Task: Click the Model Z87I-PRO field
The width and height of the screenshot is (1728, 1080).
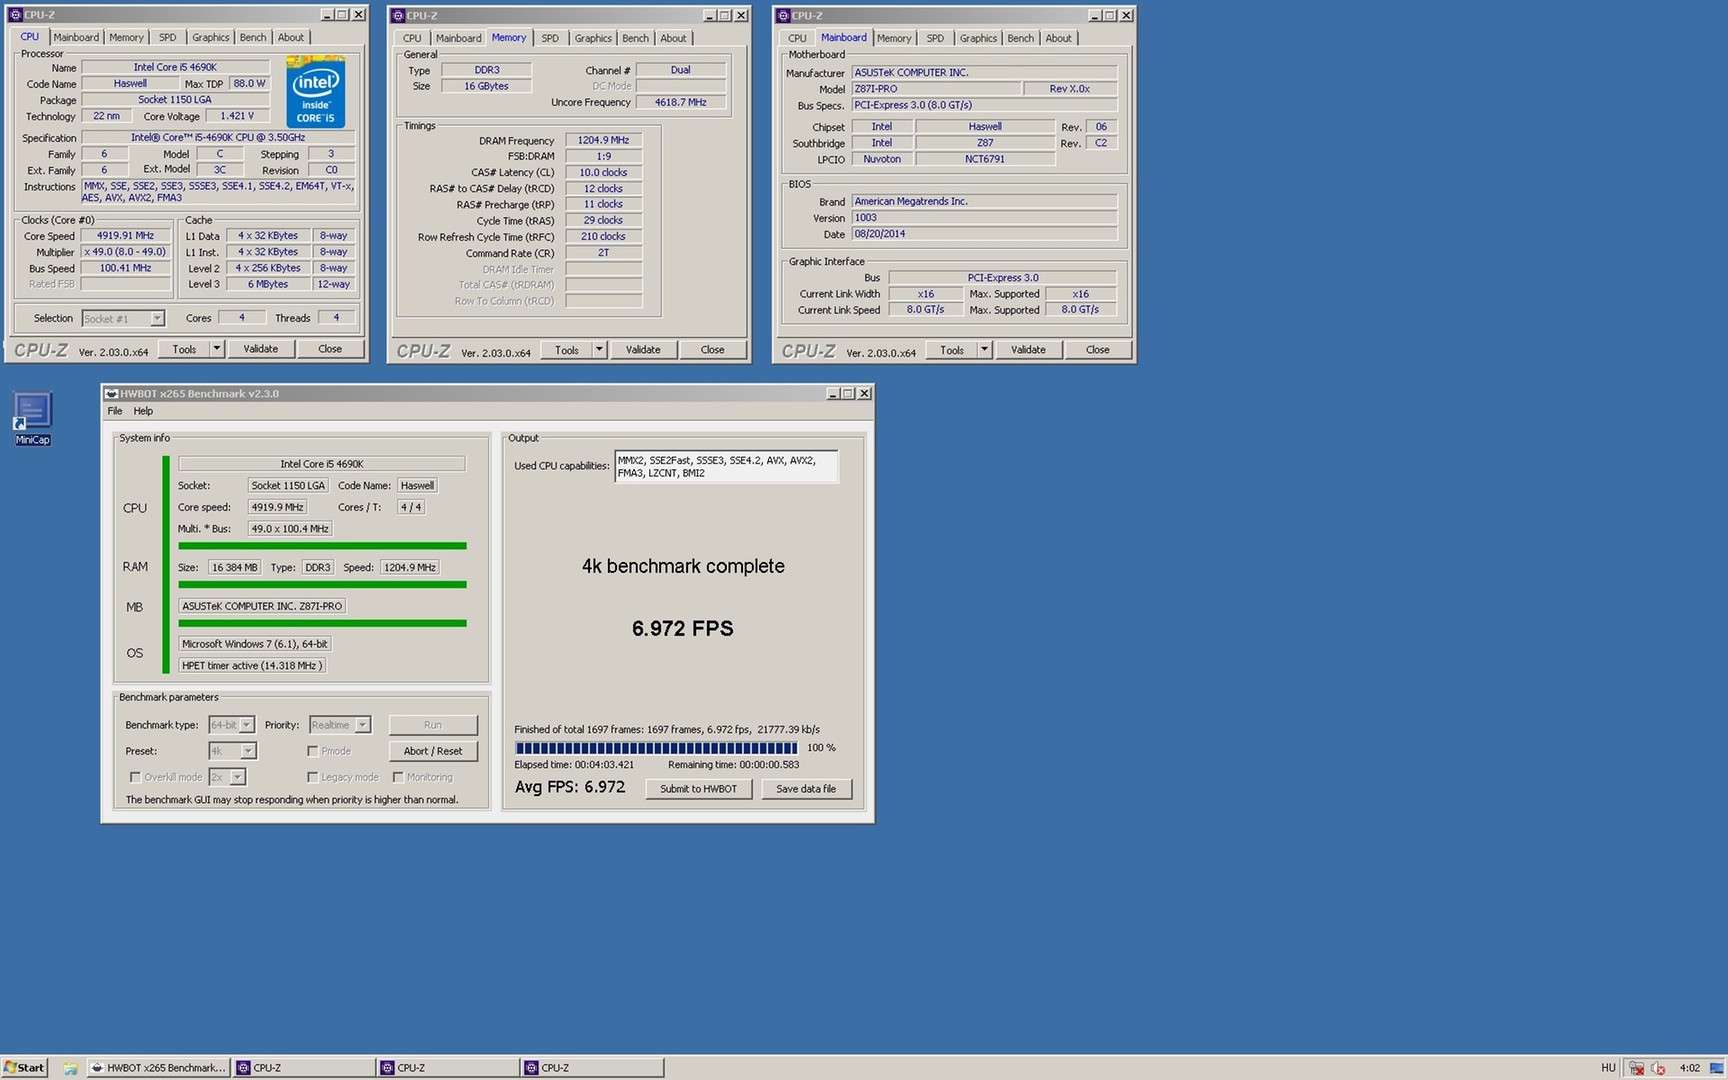Action: click(x=936, y=89)
